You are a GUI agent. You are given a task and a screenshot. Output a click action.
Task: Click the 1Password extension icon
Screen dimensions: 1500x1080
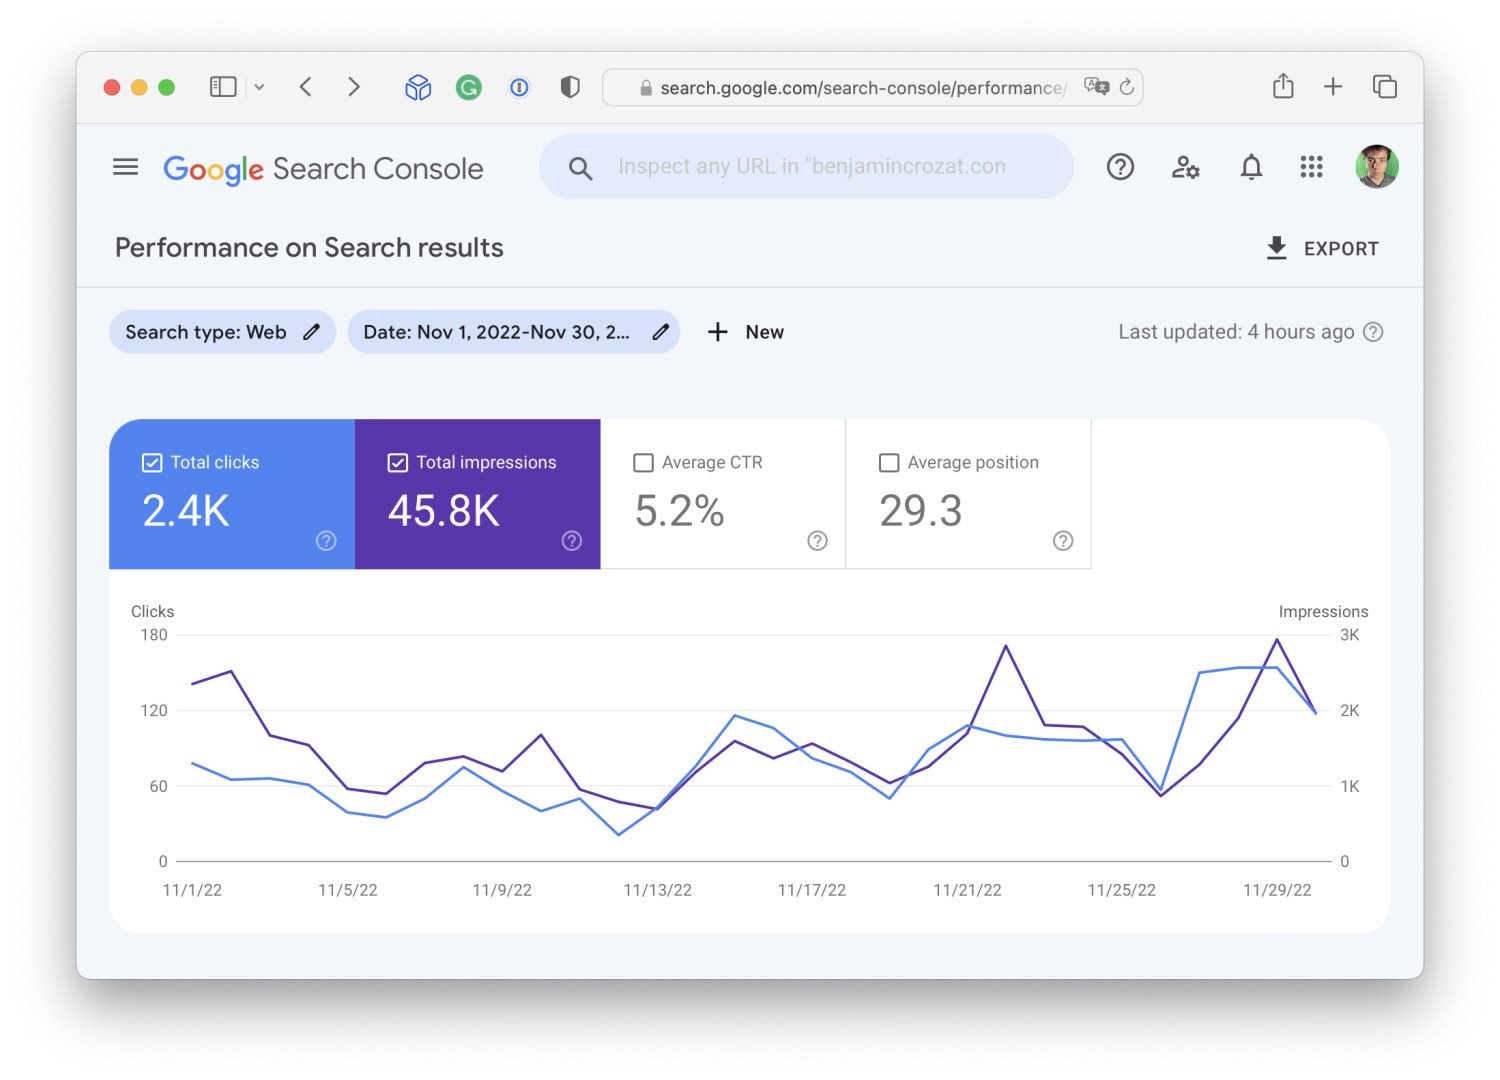coord(519,88)
